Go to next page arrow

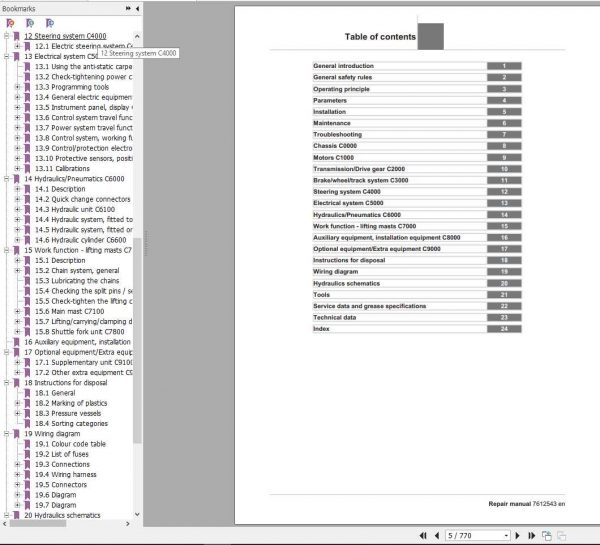click(x=517, y=535)
